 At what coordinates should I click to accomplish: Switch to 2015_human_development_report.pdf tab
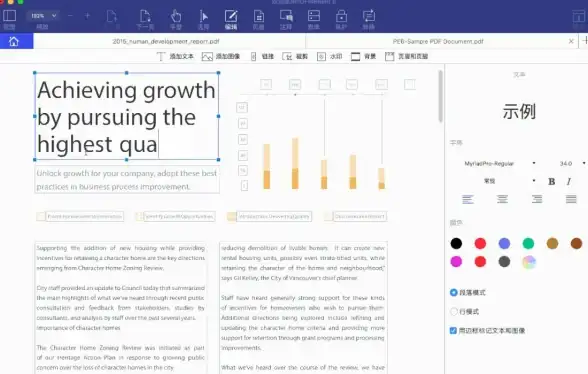(166, 41)
